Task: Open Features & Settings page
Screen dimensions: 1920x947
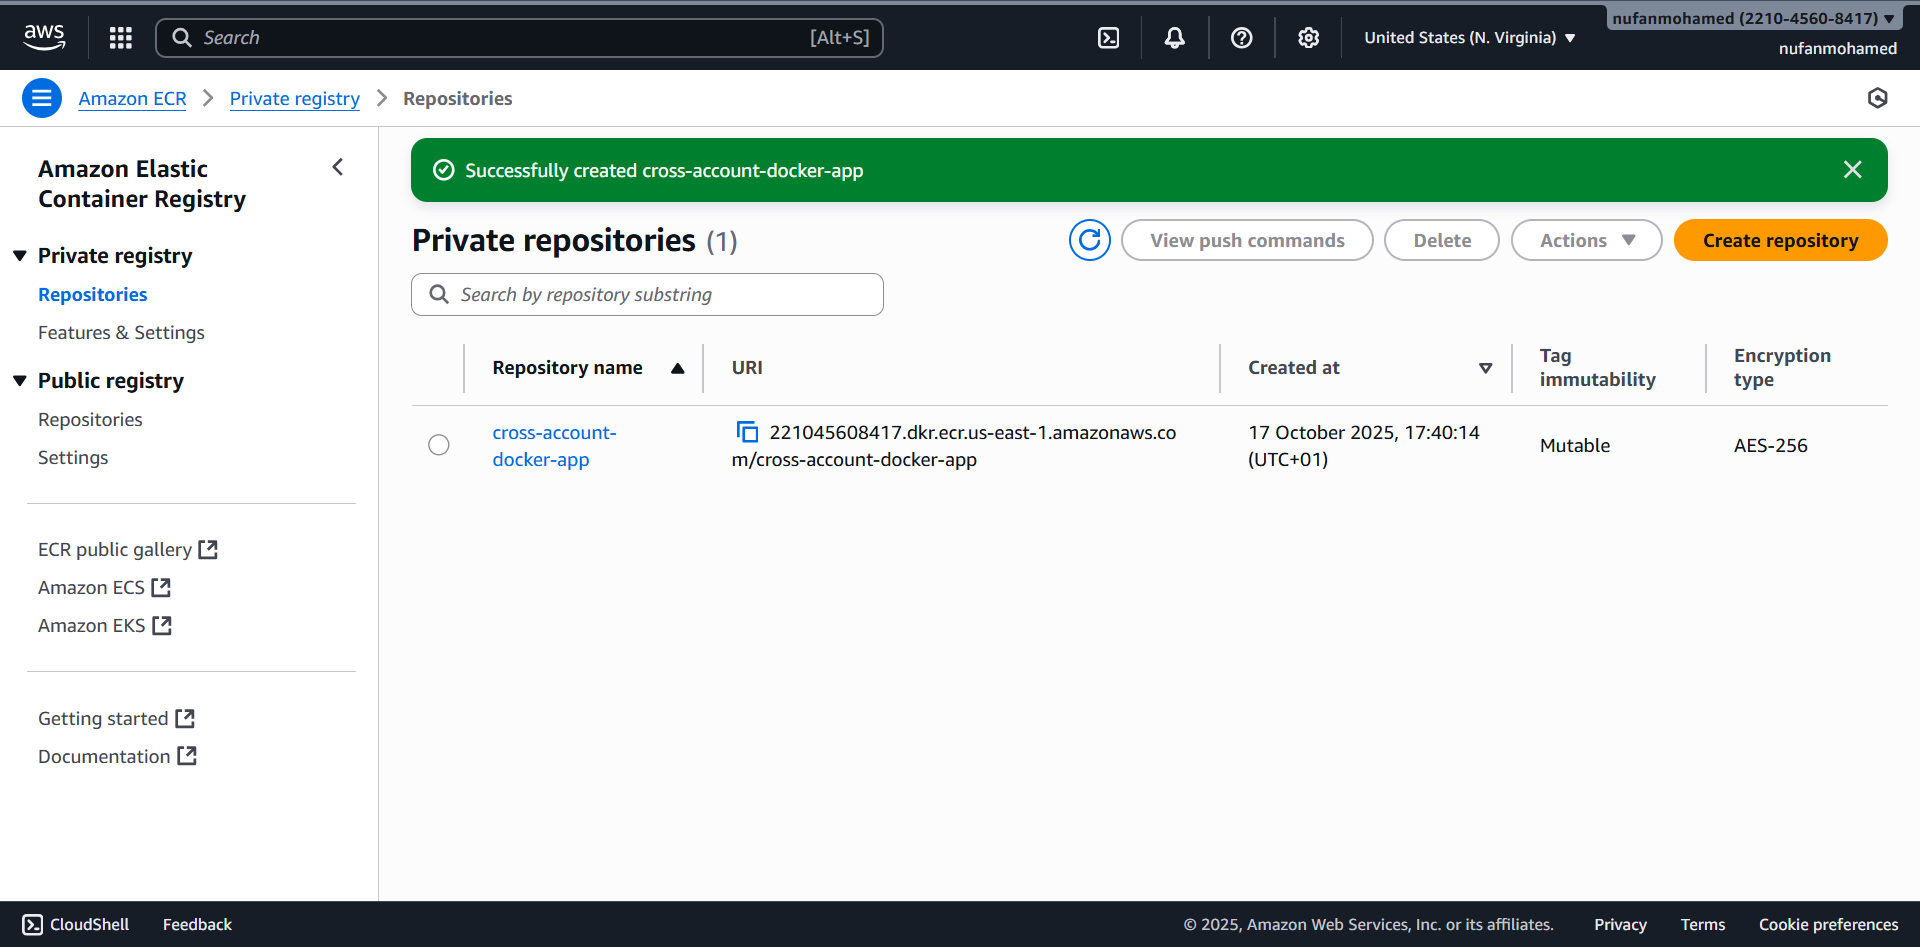Action: click(x=121, y=332)
